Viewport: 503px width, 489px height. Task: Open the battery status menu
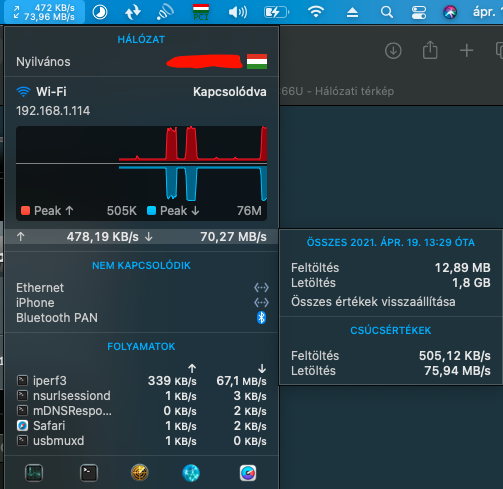(277, 13)
